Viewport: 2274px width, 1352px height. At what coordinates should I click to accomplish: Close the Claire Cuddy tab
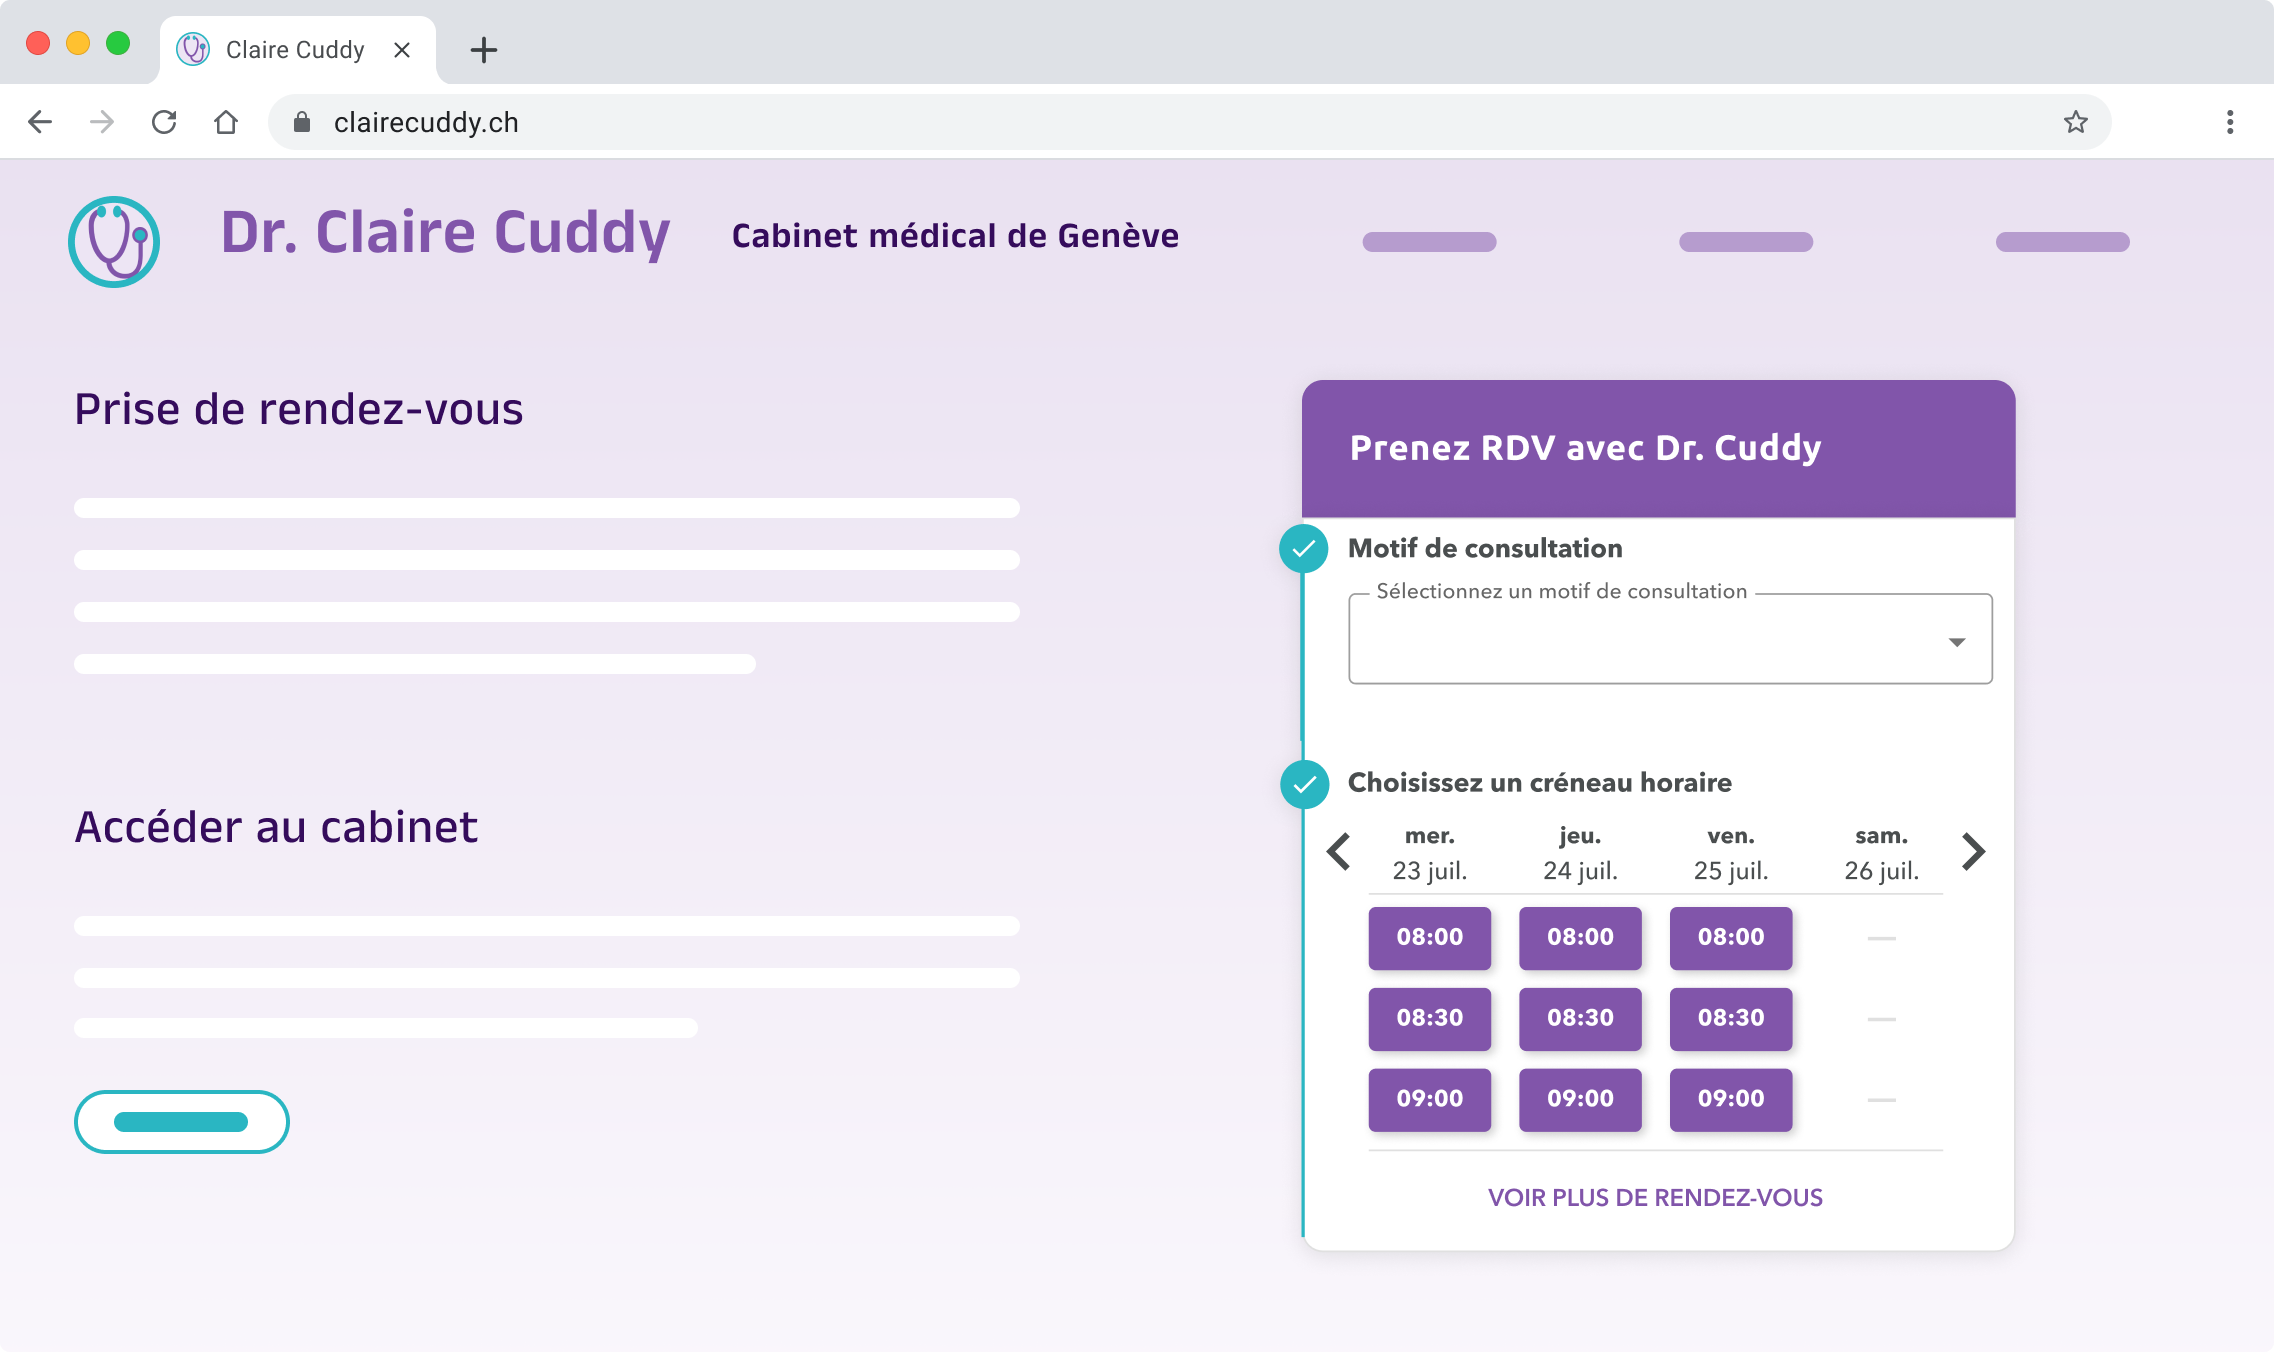pyautogui.click(x=402, y=50)
